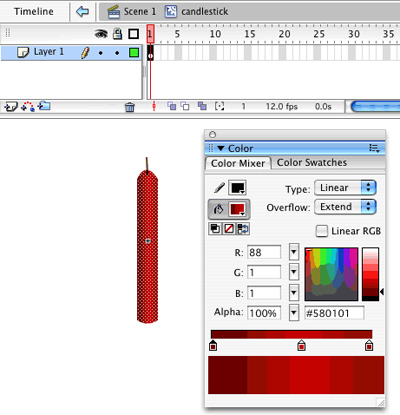Click Delete Layer trash icon
This screenshot has width=400, height=415.
click(x=130, y=107)
